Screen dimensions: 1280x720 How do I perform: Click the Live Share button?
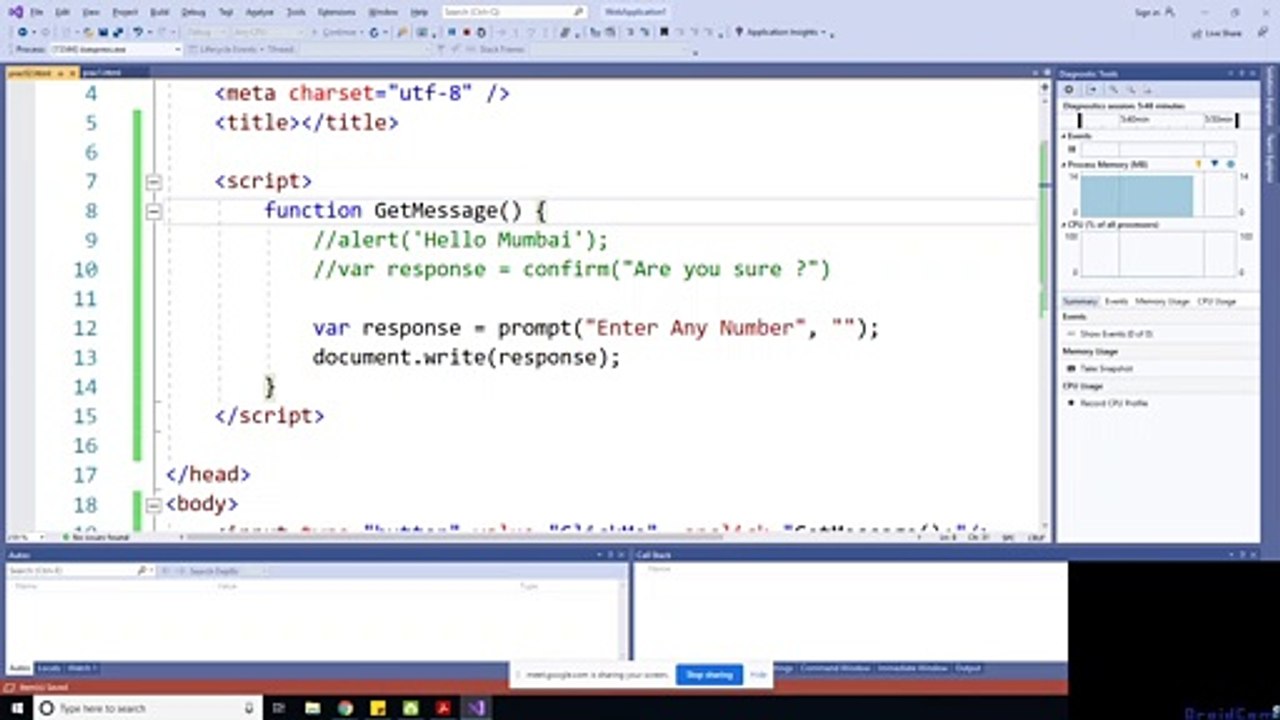1216,33
